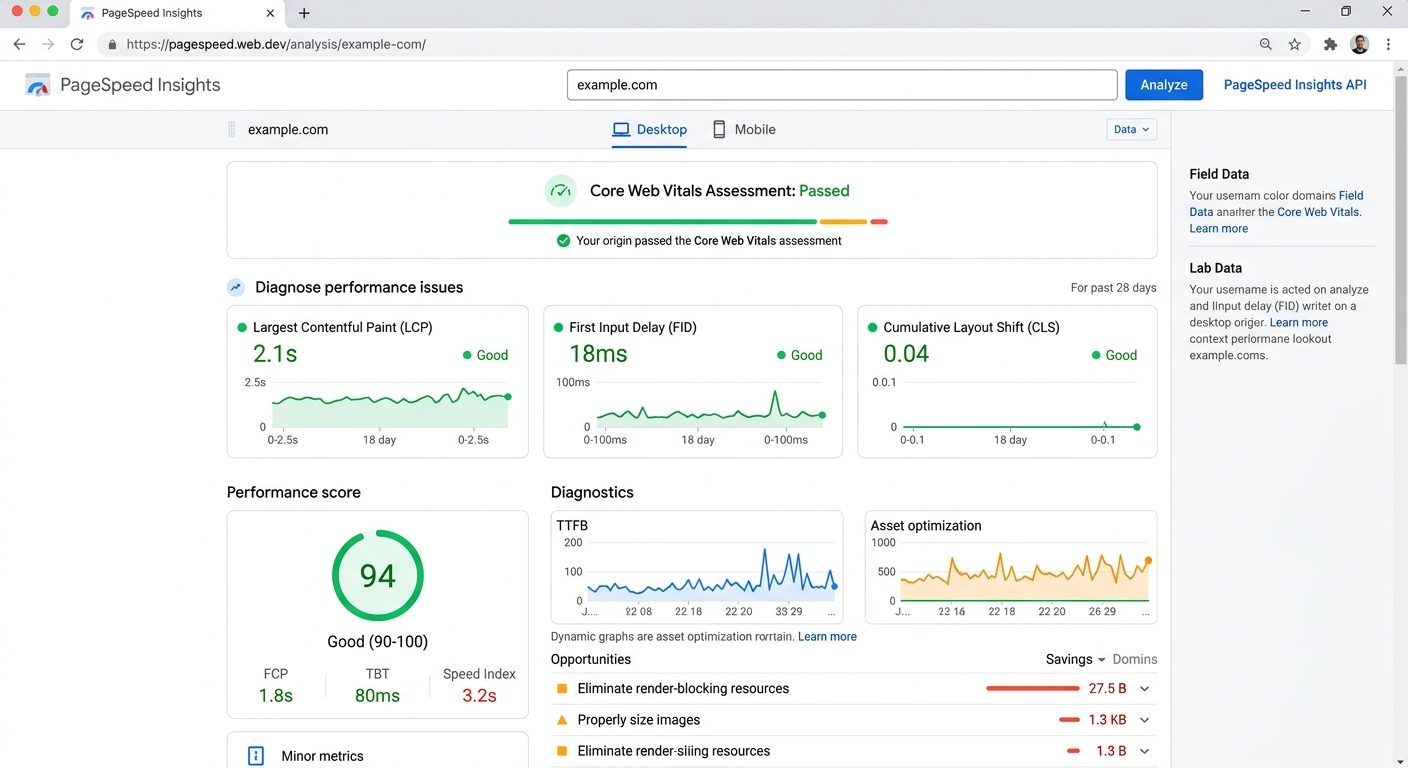Open the profile avatar in the browser toolbar

[x=1359, y=44]
